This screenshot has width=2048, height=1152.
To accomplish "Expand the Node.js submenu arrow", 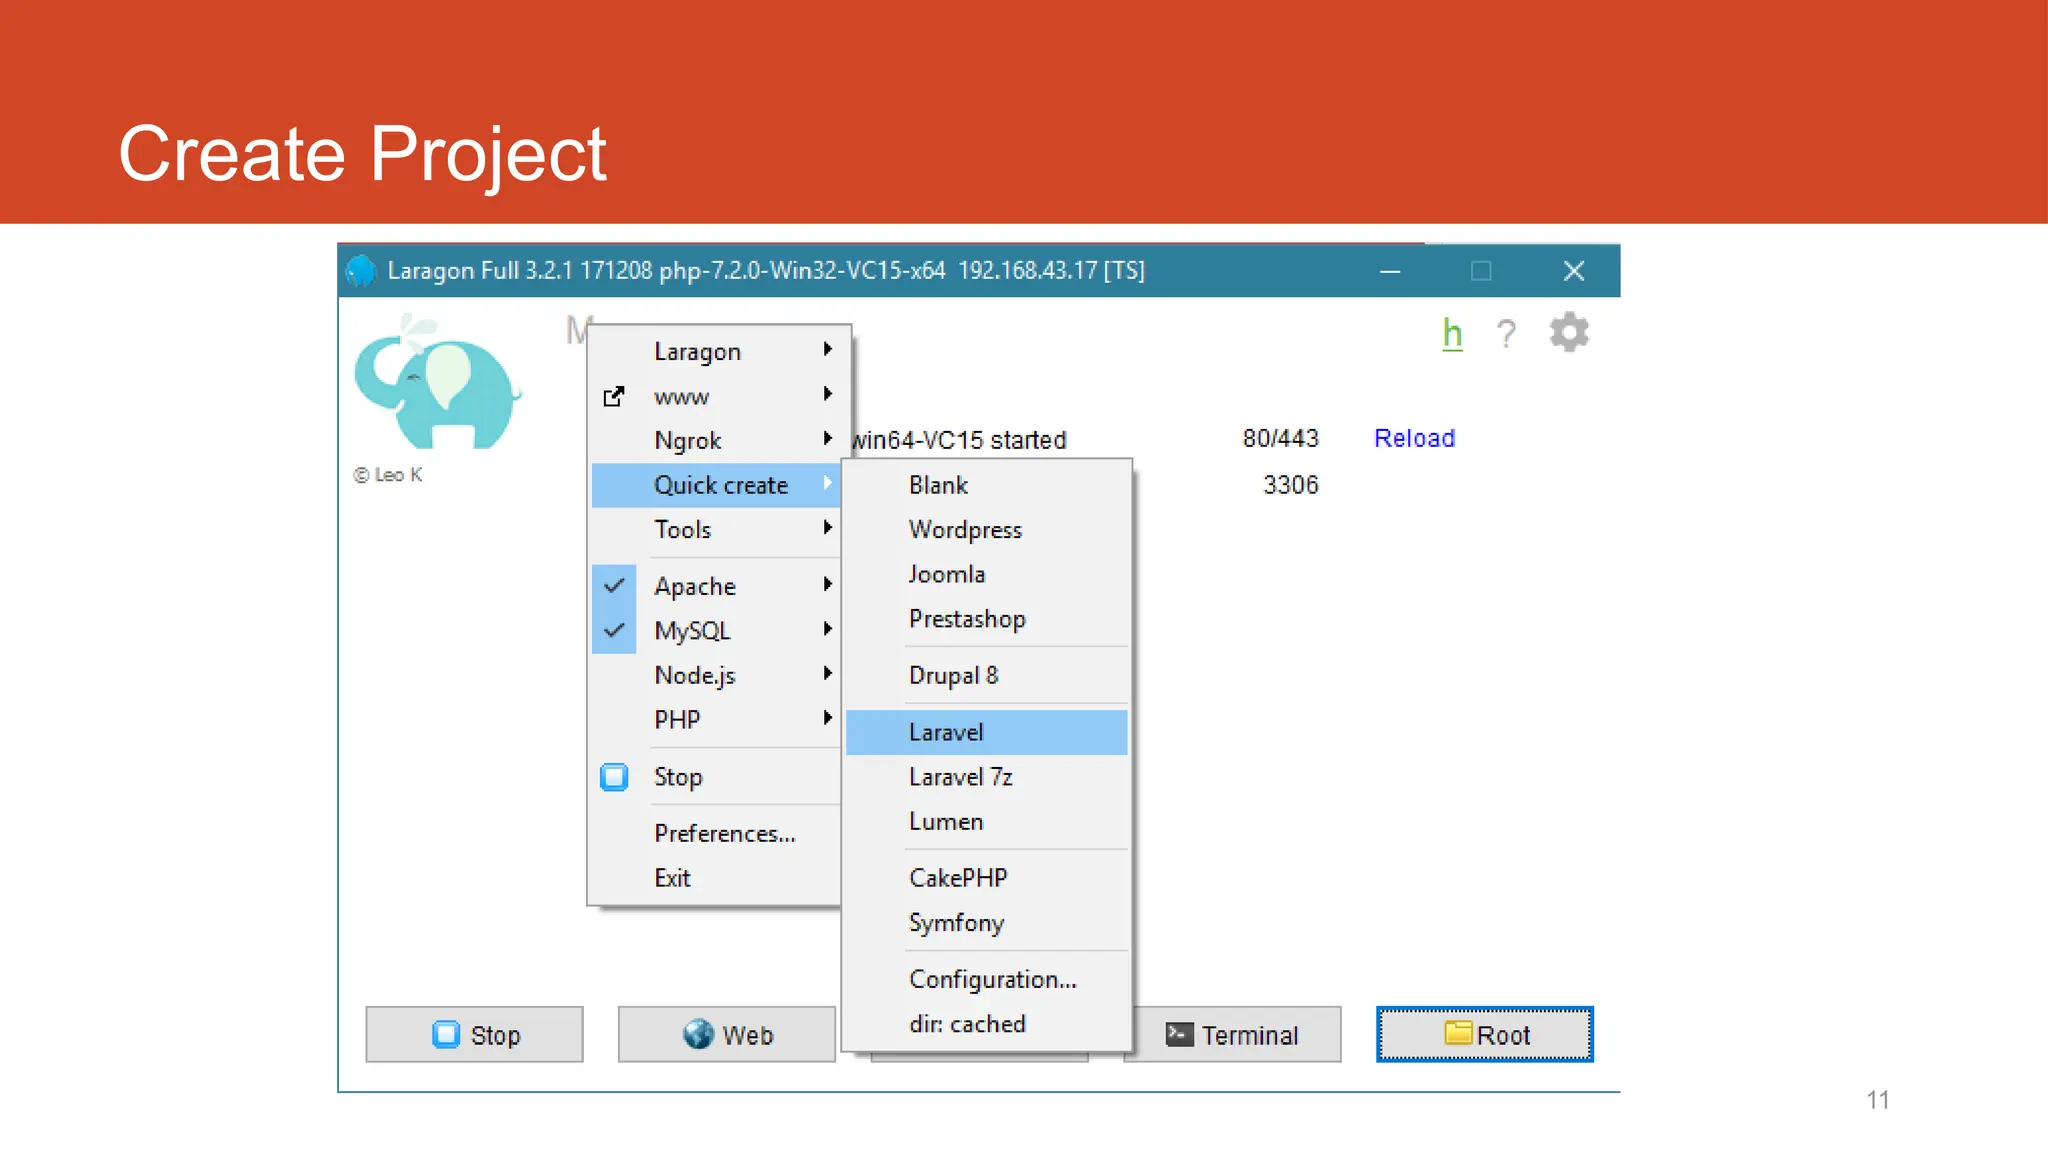I will [x=827, y=673].
